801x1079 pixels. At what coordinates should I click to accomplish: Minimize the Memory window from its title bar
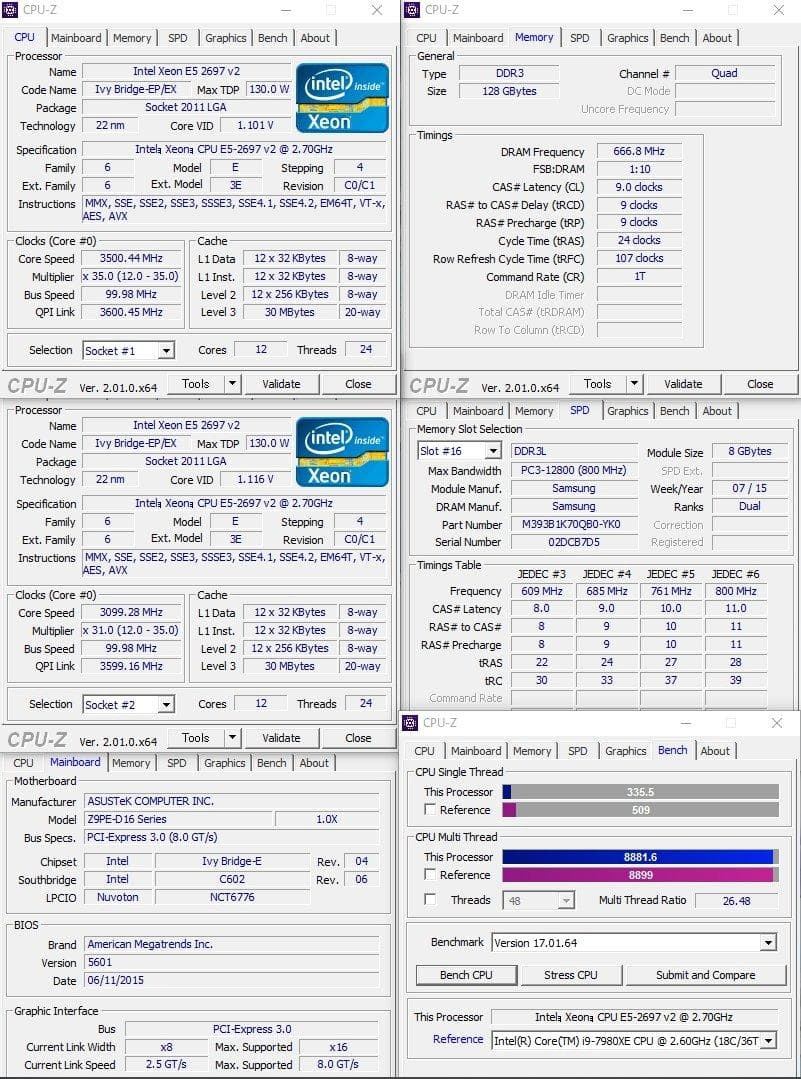[687, 10]
